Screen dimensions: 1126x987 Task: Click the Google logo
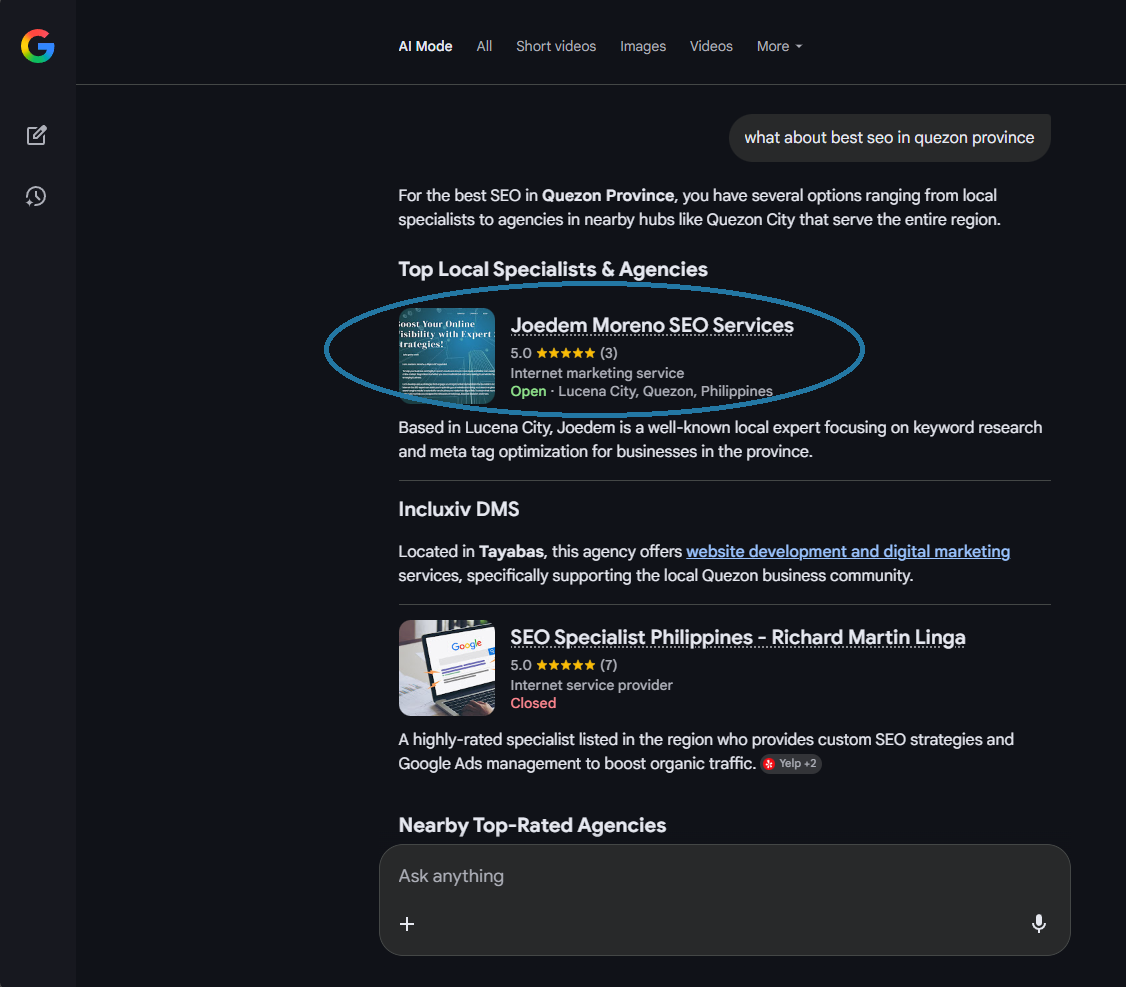(37, 46)
